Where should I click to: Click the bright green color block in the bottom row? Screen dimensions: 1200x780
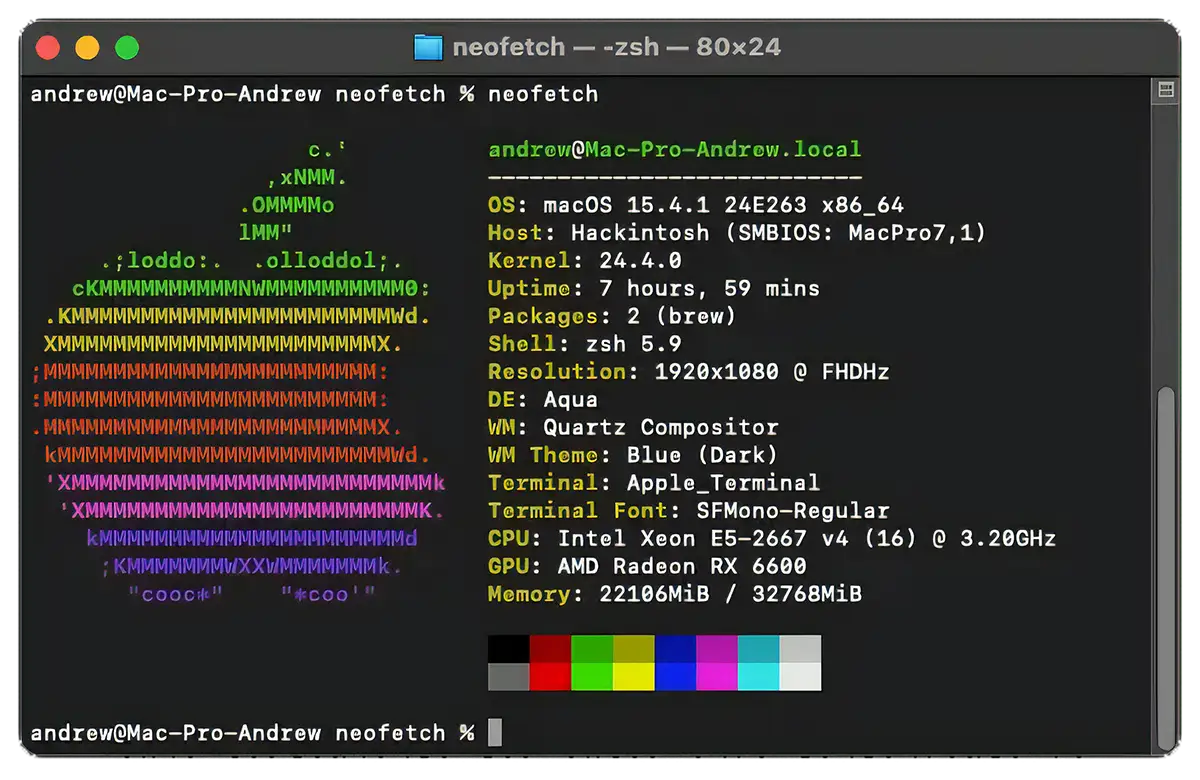(592, 677)
